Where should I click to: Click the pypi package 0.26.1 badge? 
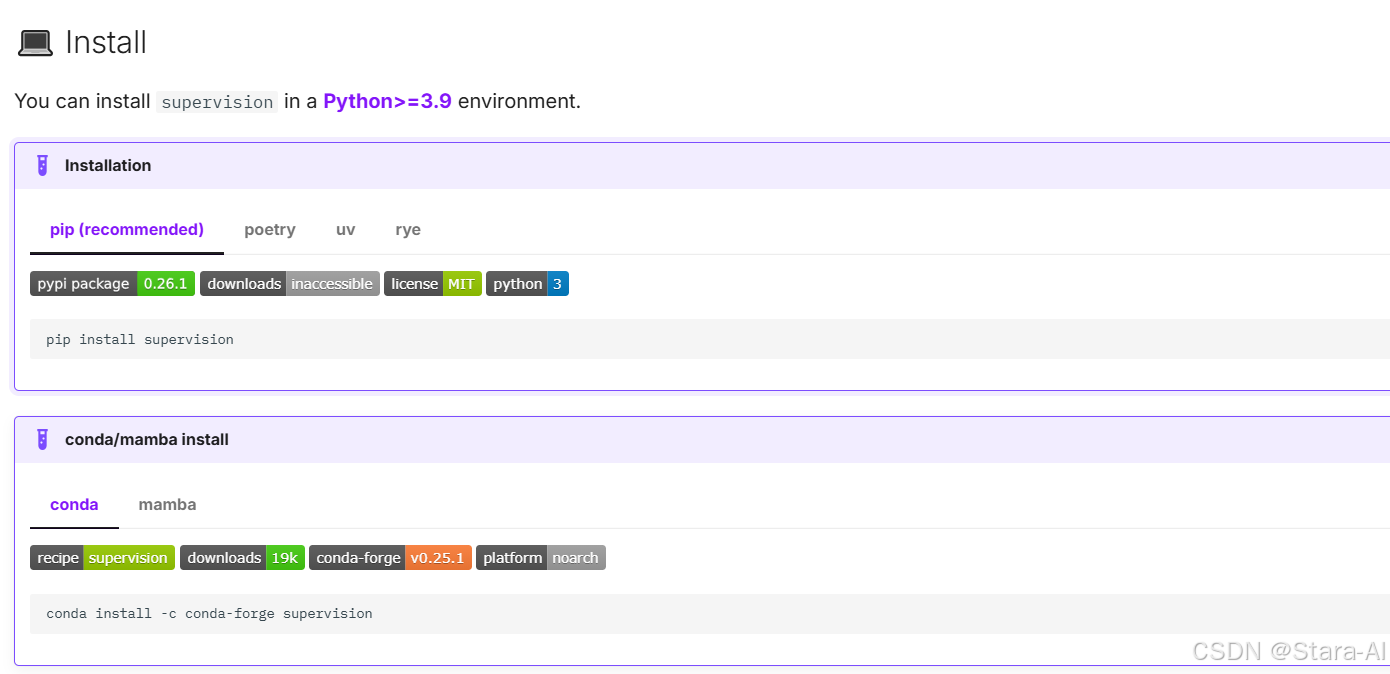pos(113,284)
